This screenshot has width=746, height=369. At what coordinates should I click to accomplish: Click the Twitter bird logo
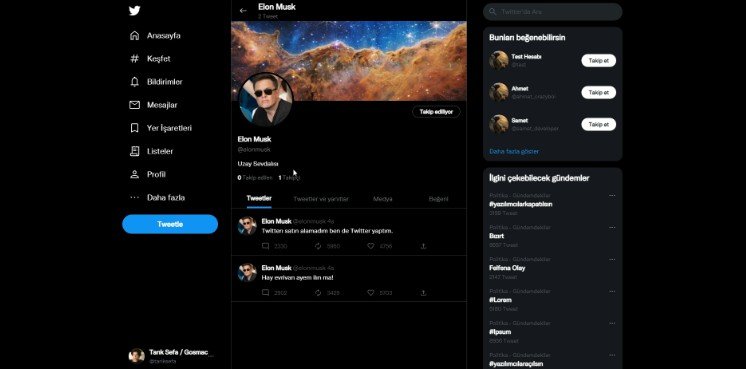click(x=135, y=10)
